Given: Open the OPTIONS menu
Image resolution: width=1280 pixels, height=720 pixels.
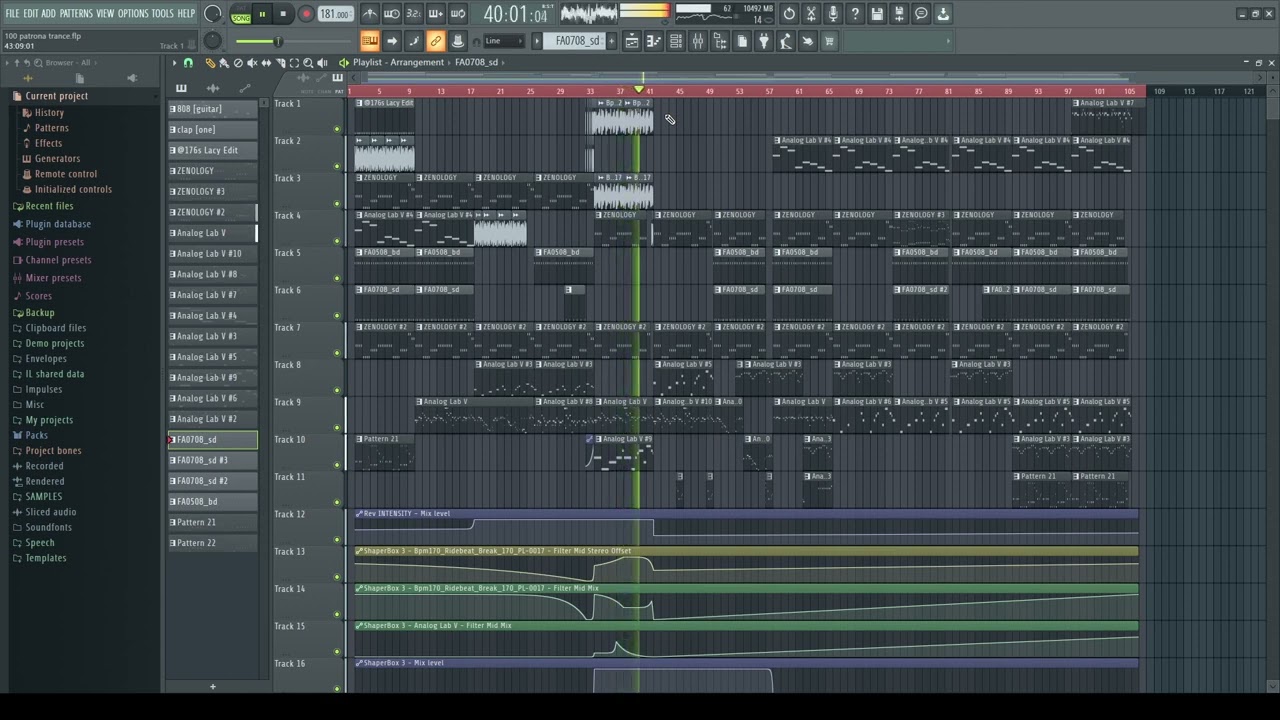Looking at the screenshot, I should tap(133, 13).
